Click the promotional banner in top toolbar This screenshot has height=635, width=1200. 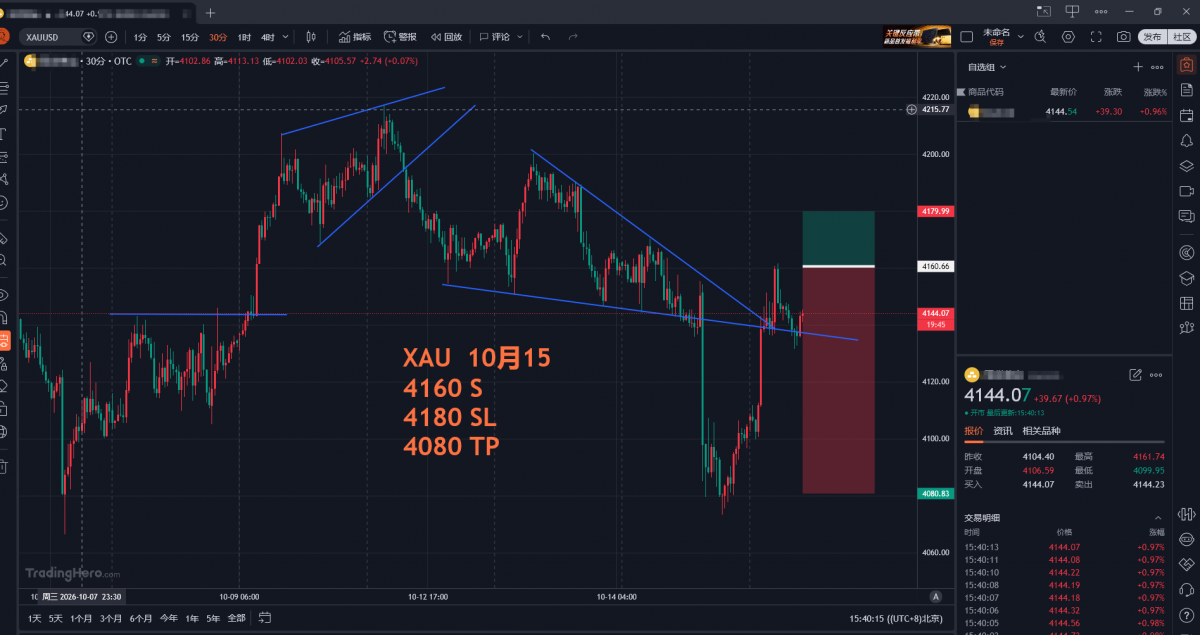[915, 37]
